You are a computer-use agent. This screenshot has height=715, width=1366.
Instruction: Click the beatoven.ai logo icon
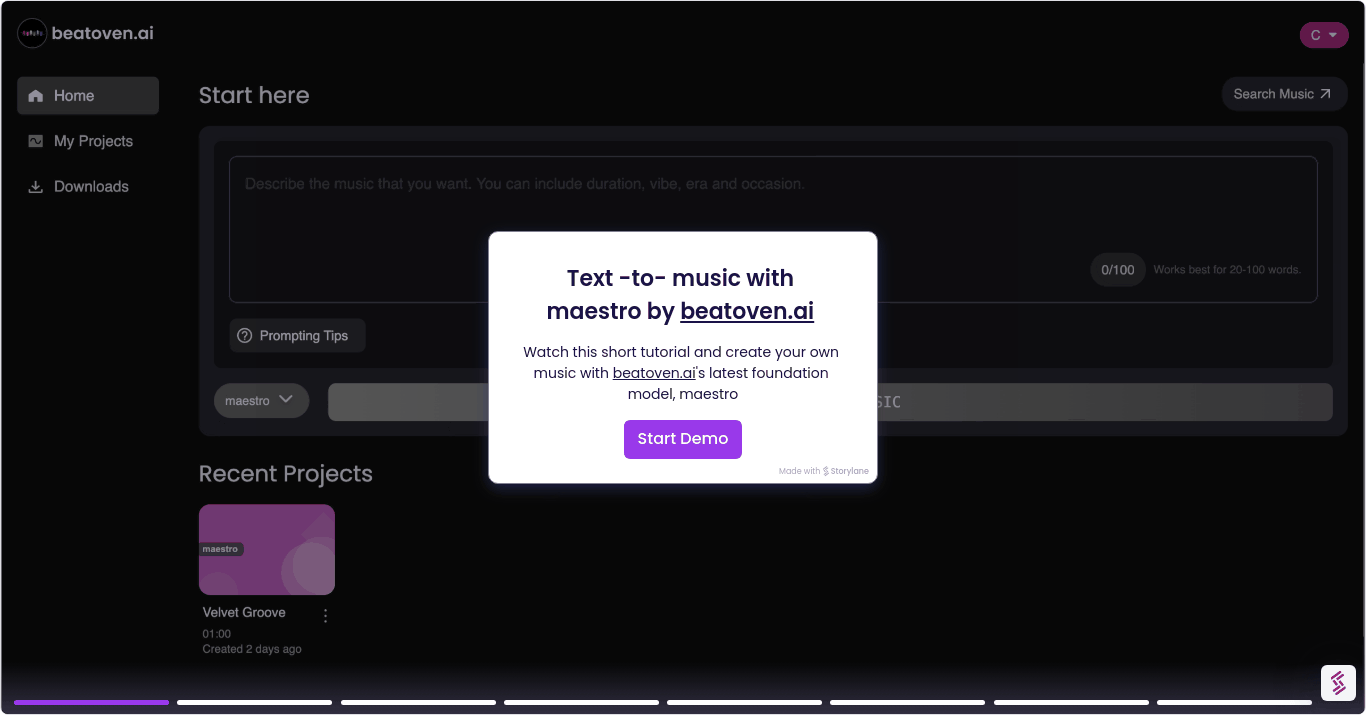coord(32,34)
